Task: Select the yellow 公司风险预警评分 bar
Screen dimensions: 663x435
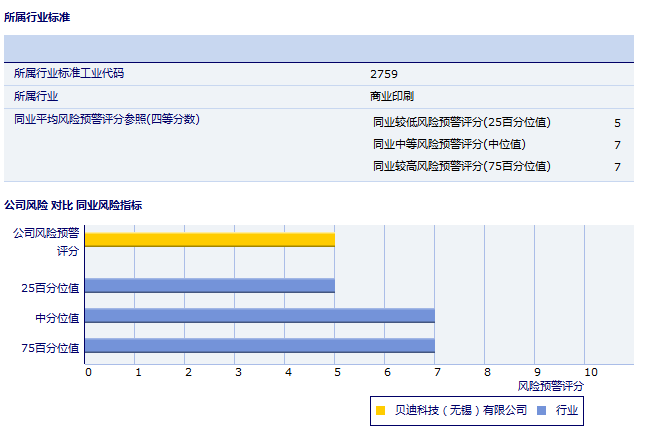Action: point(209,239)
